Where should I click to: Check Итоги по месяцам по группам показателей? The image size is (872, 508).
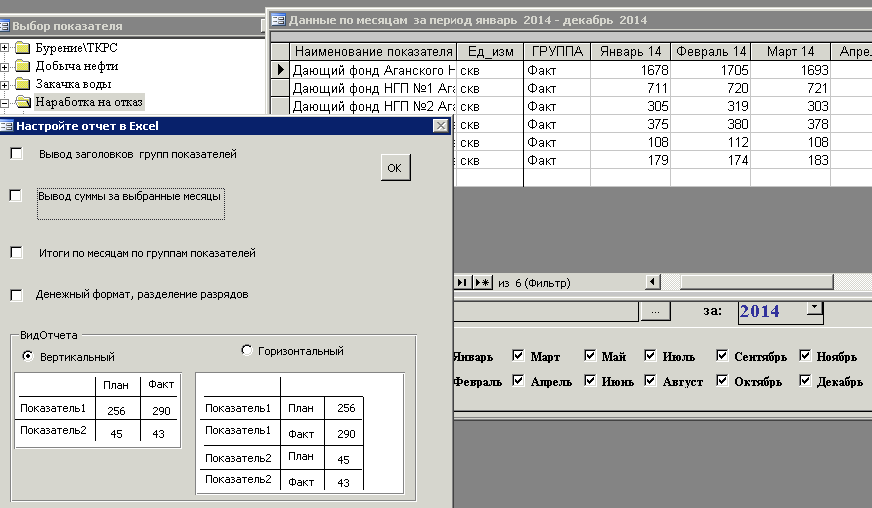[x=17, y=253]
